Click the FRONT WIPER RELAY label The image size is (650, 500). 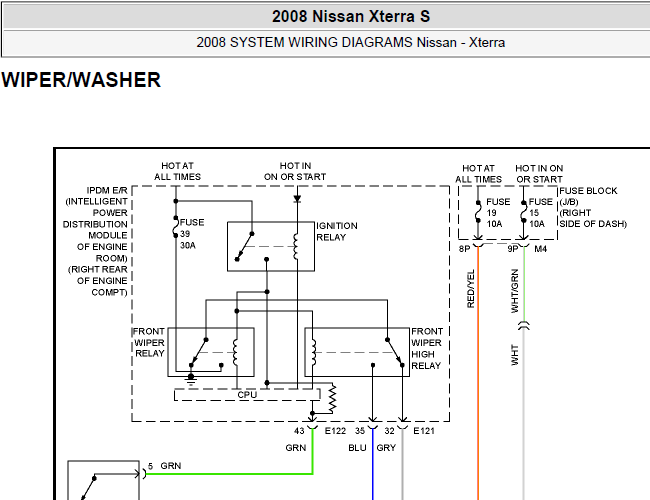(x=149, y=342)
